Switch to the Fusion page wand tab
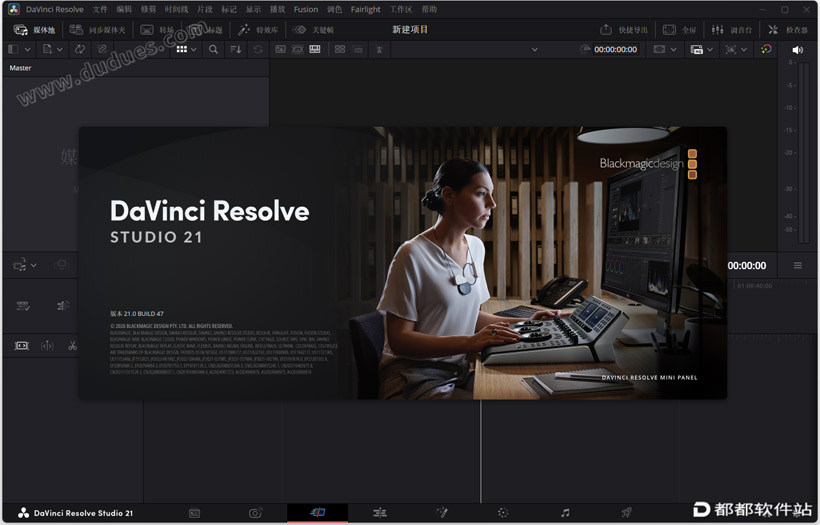820x525 pixels. point(442,512)
